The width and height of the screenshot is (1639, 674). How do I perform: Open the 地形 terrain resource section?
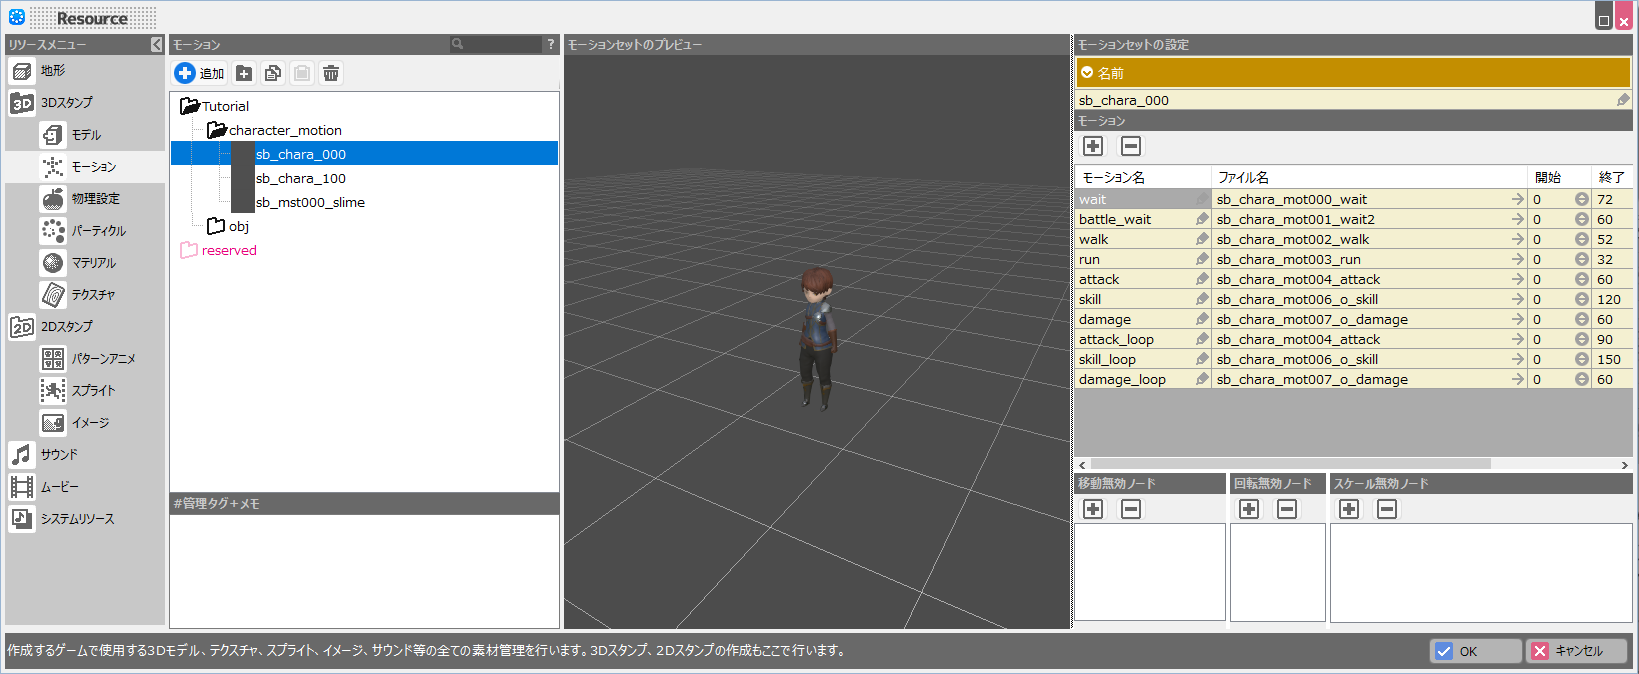point(52,71)
